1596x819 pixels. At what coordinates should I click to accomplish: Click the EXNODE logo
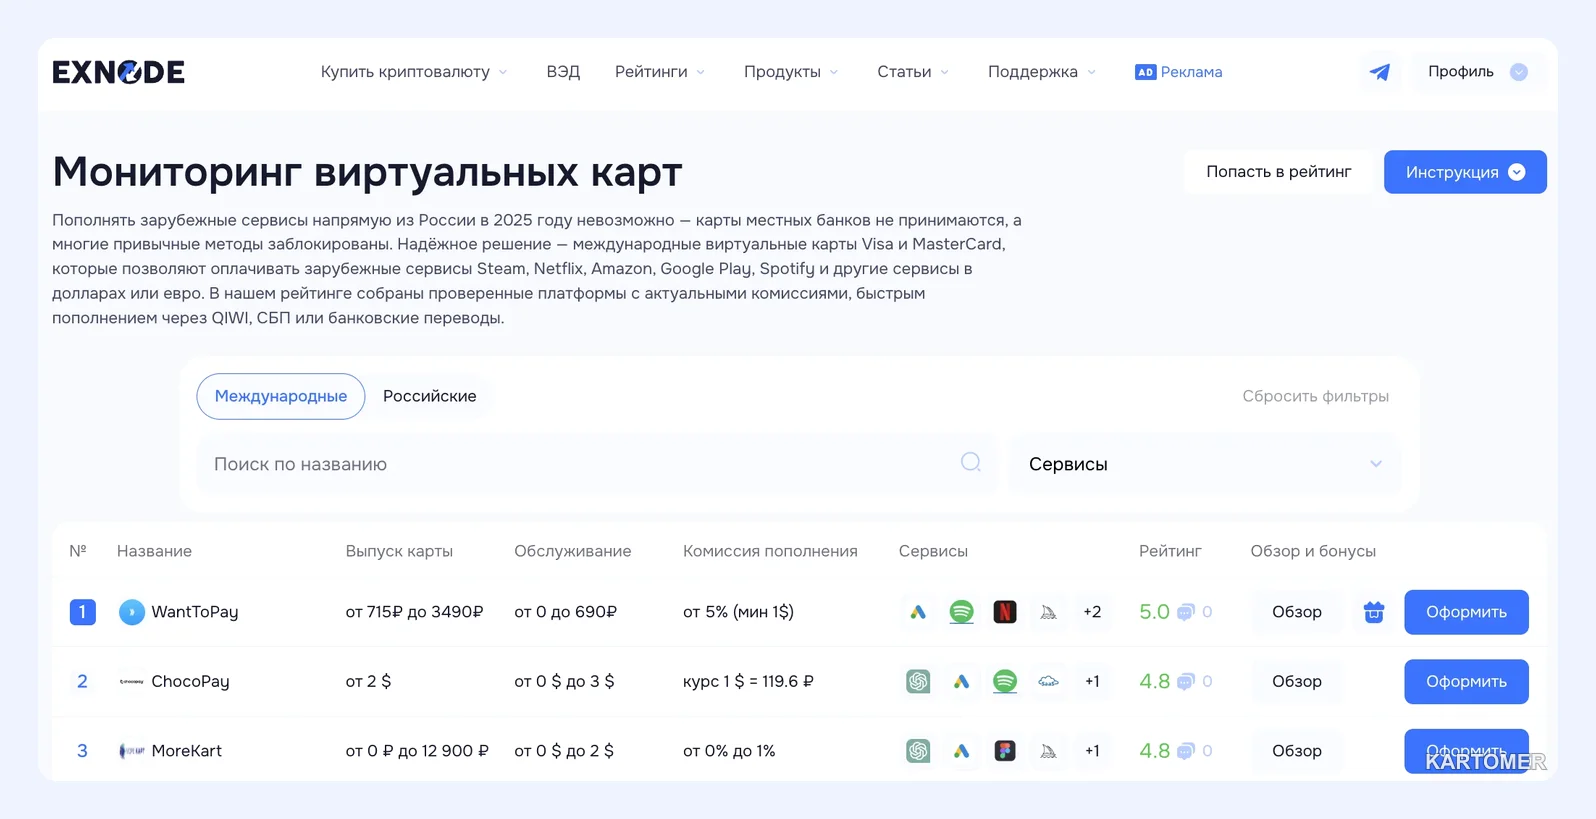click(x=118, y=72)
